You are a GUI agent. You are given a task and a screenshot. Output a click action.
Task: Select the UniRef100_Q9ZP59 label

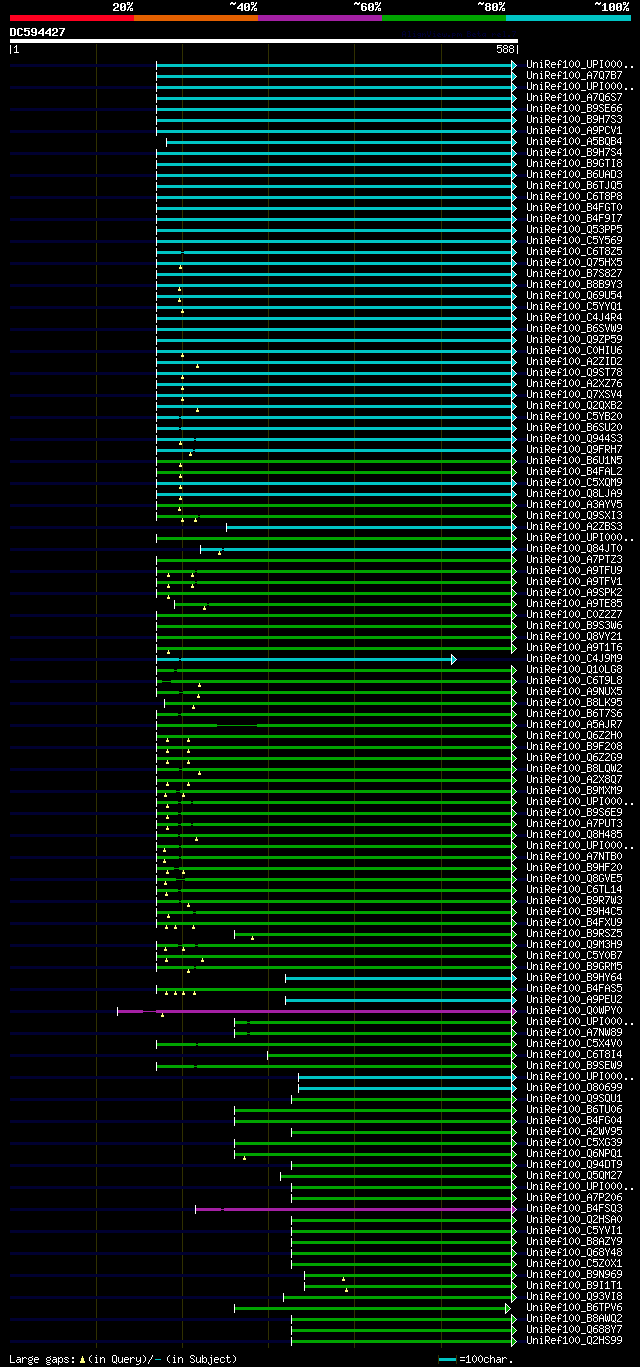click(574, 339)
